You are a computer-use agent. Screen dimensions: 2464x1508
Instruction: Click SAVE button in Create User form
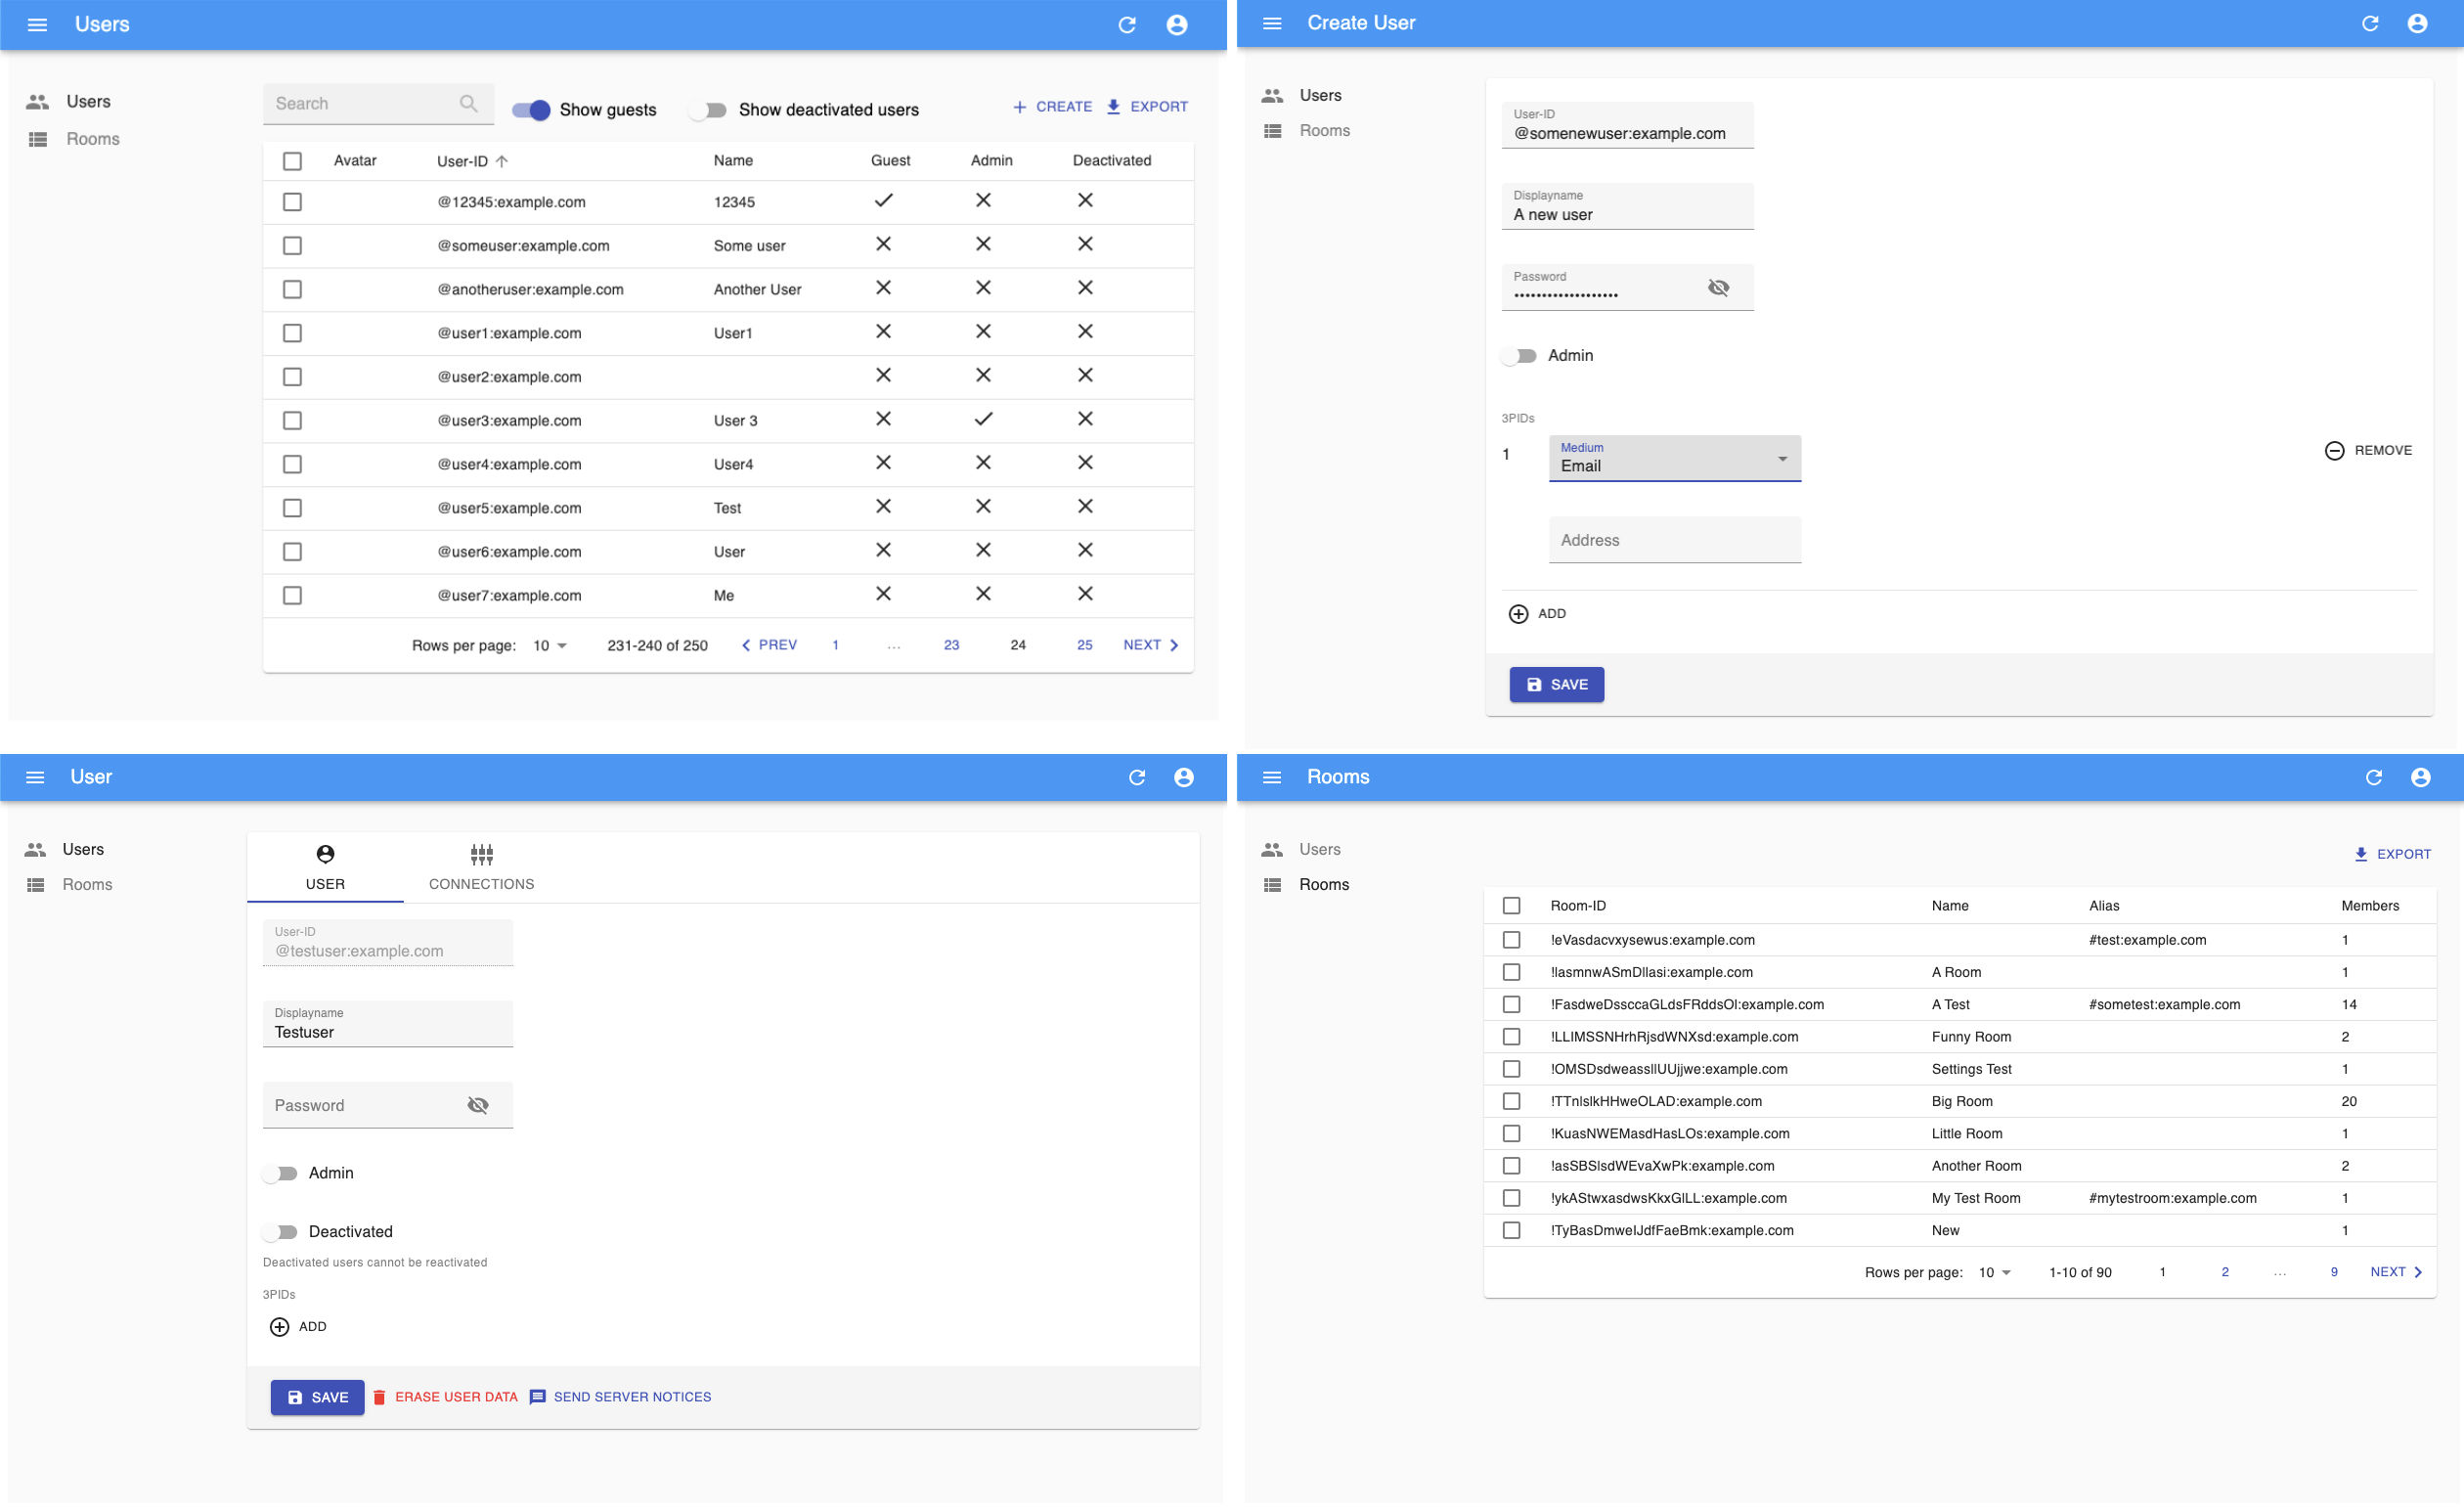1556,685
